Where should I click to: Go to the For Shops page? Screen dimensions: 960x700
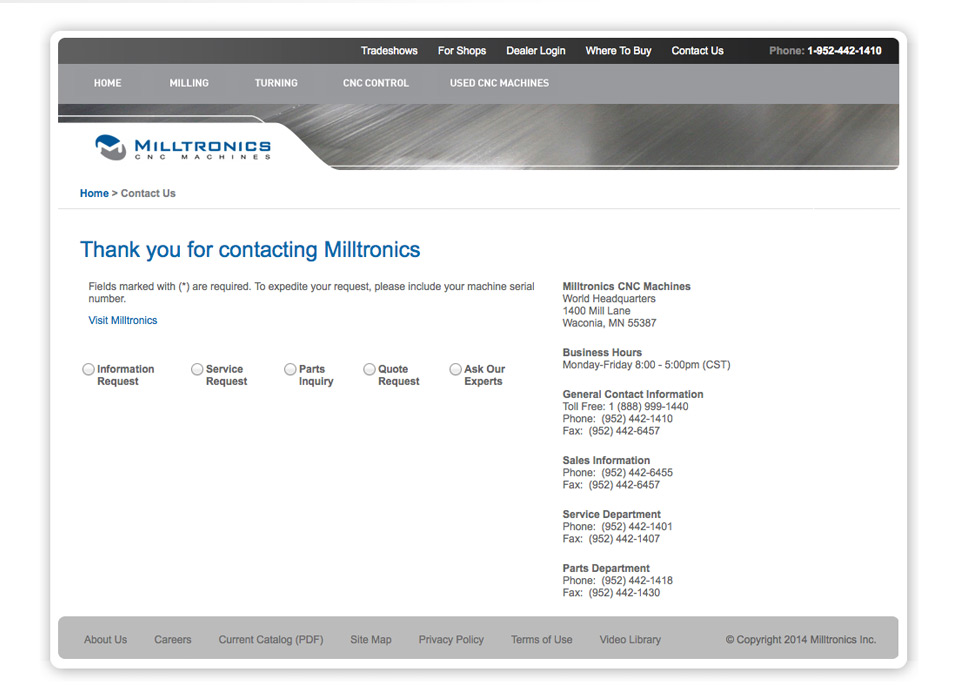tap(462, 51)
